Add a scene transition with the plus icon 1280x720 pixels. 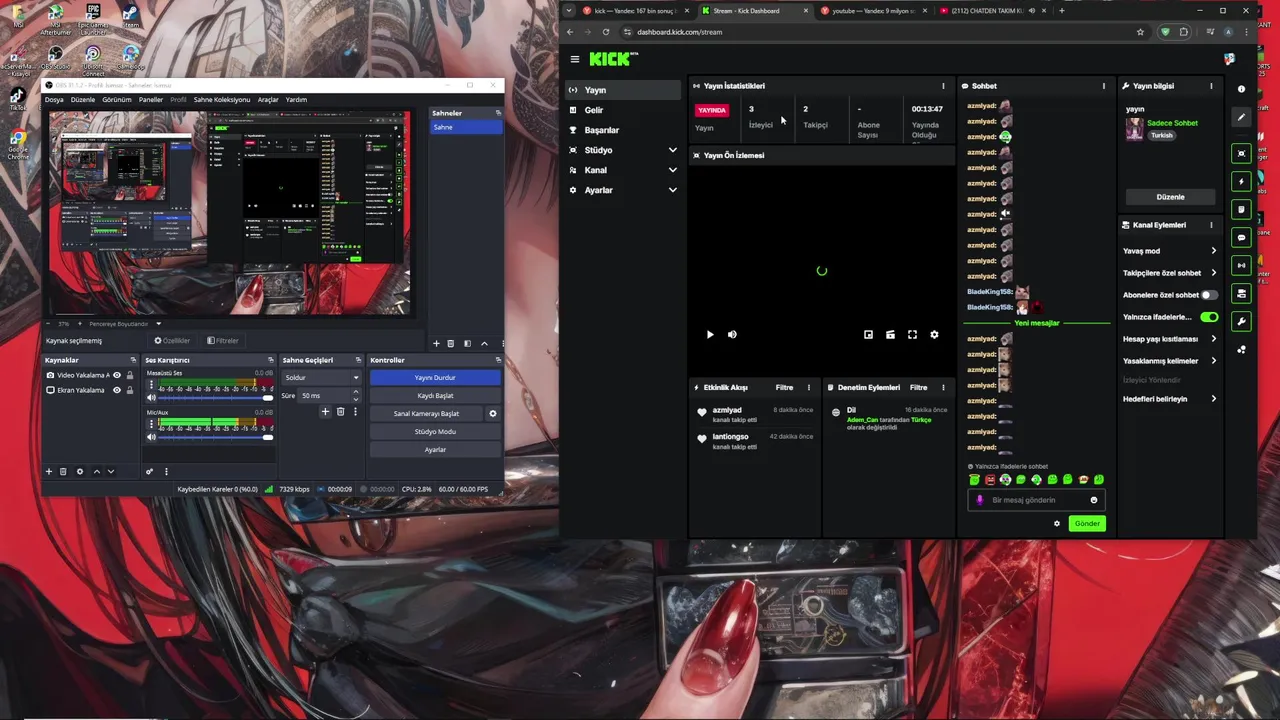click(x=325, y=412)
